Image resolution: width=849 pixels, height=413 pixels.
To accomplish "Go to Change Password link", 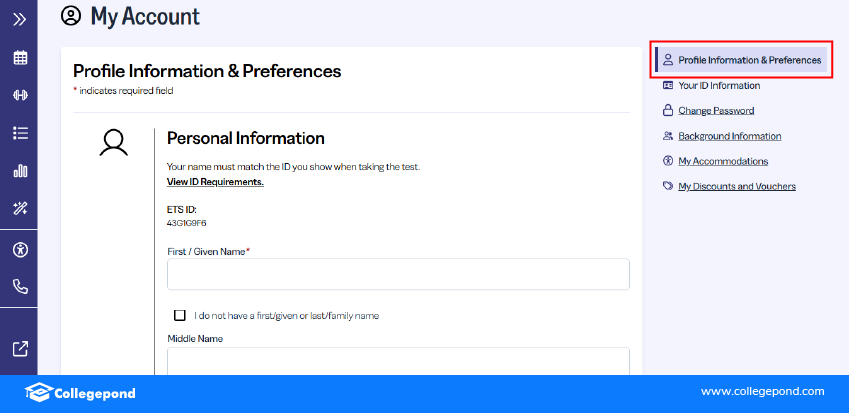I will [x=716, y=111].
